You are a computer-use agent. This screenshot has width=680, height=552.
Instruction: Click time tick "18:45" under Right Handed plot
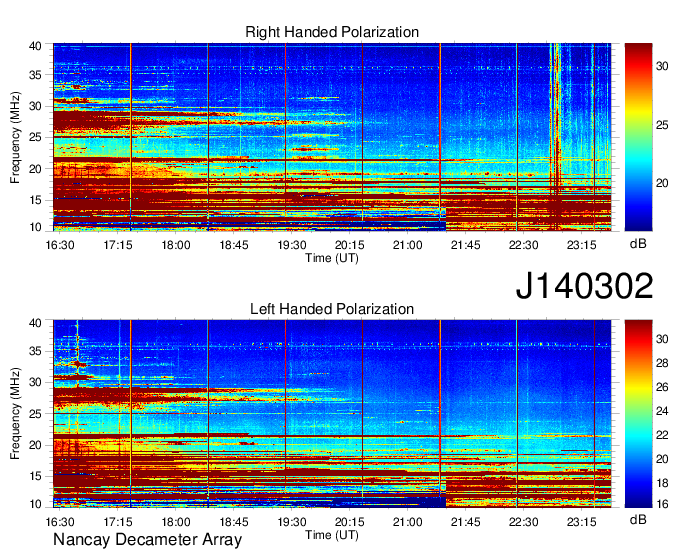[234, 245]
